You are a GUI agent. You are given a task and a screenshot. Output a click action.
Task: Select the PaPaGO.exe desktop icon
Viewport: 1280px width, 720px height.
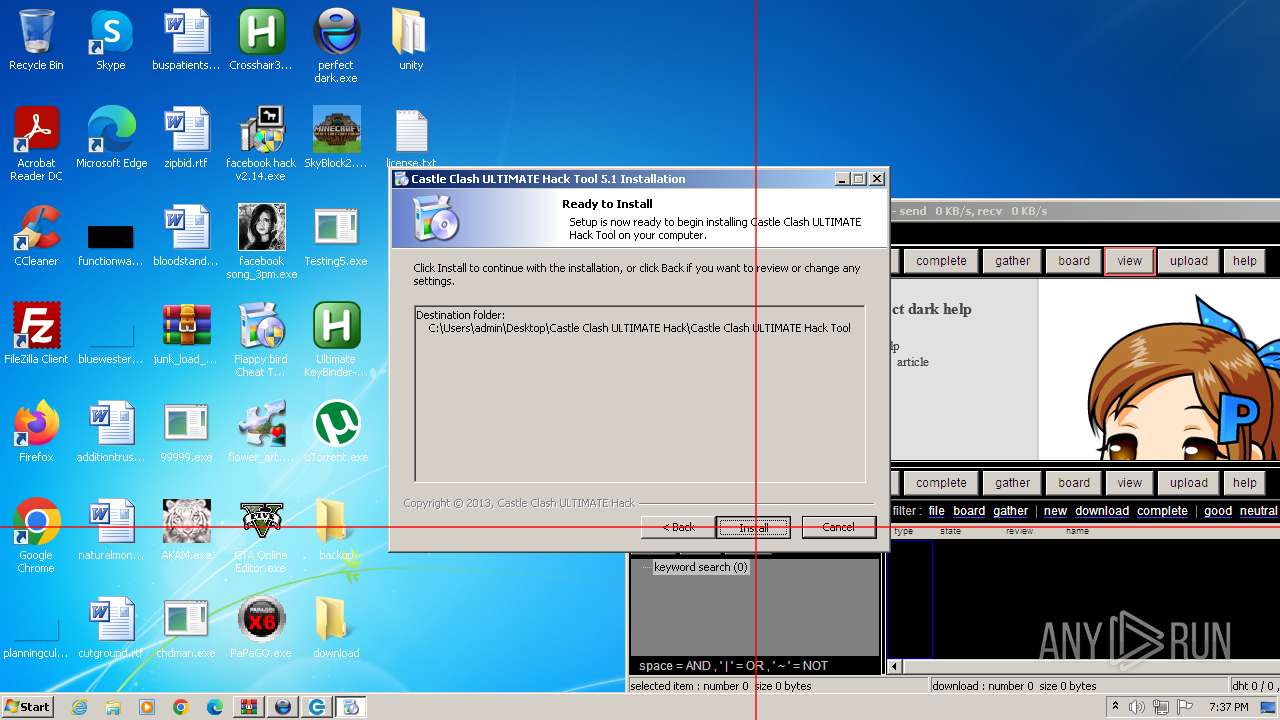(261, 628)
